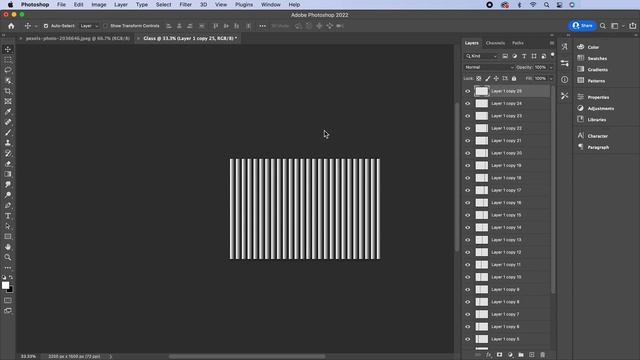The width and height of the screenshot is (640, 360).
Task: Toggle the Auto-Select checkbox
Action: 46,26
